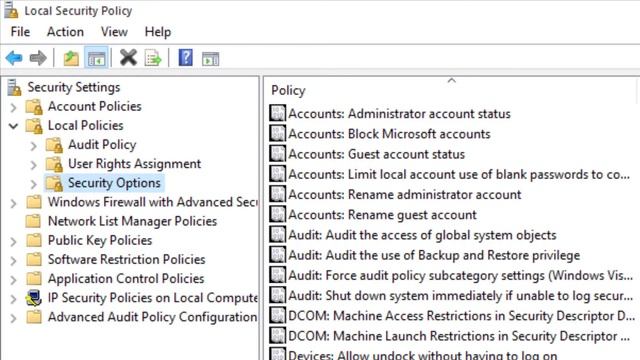The height and width of the screenshot is (360, 640).
Task: Select Software Restriction Policies in the tree
Action: pos(127,260)
